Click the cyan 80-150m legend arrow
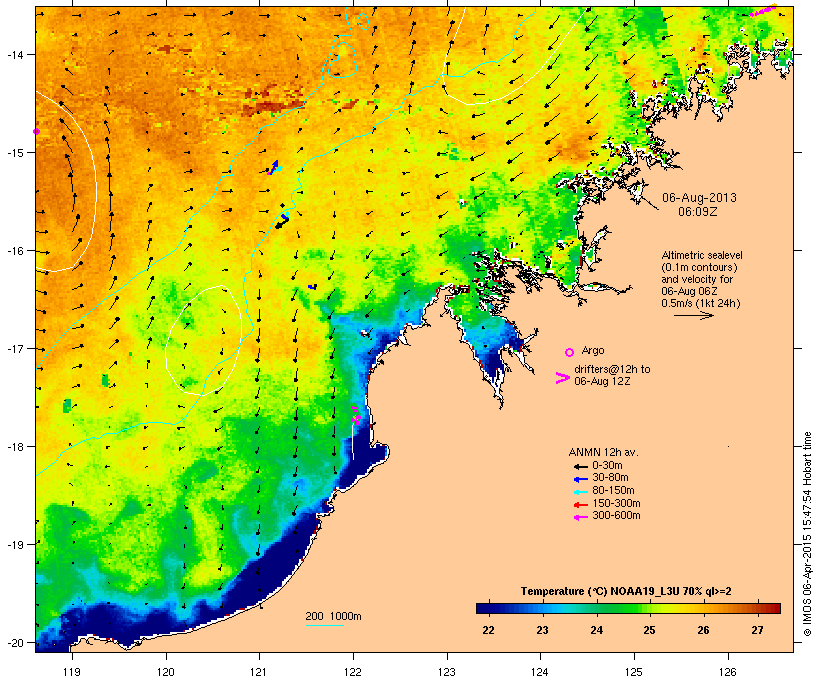The width and height of the screenshot is (820, 680). (x=580, y=492)
